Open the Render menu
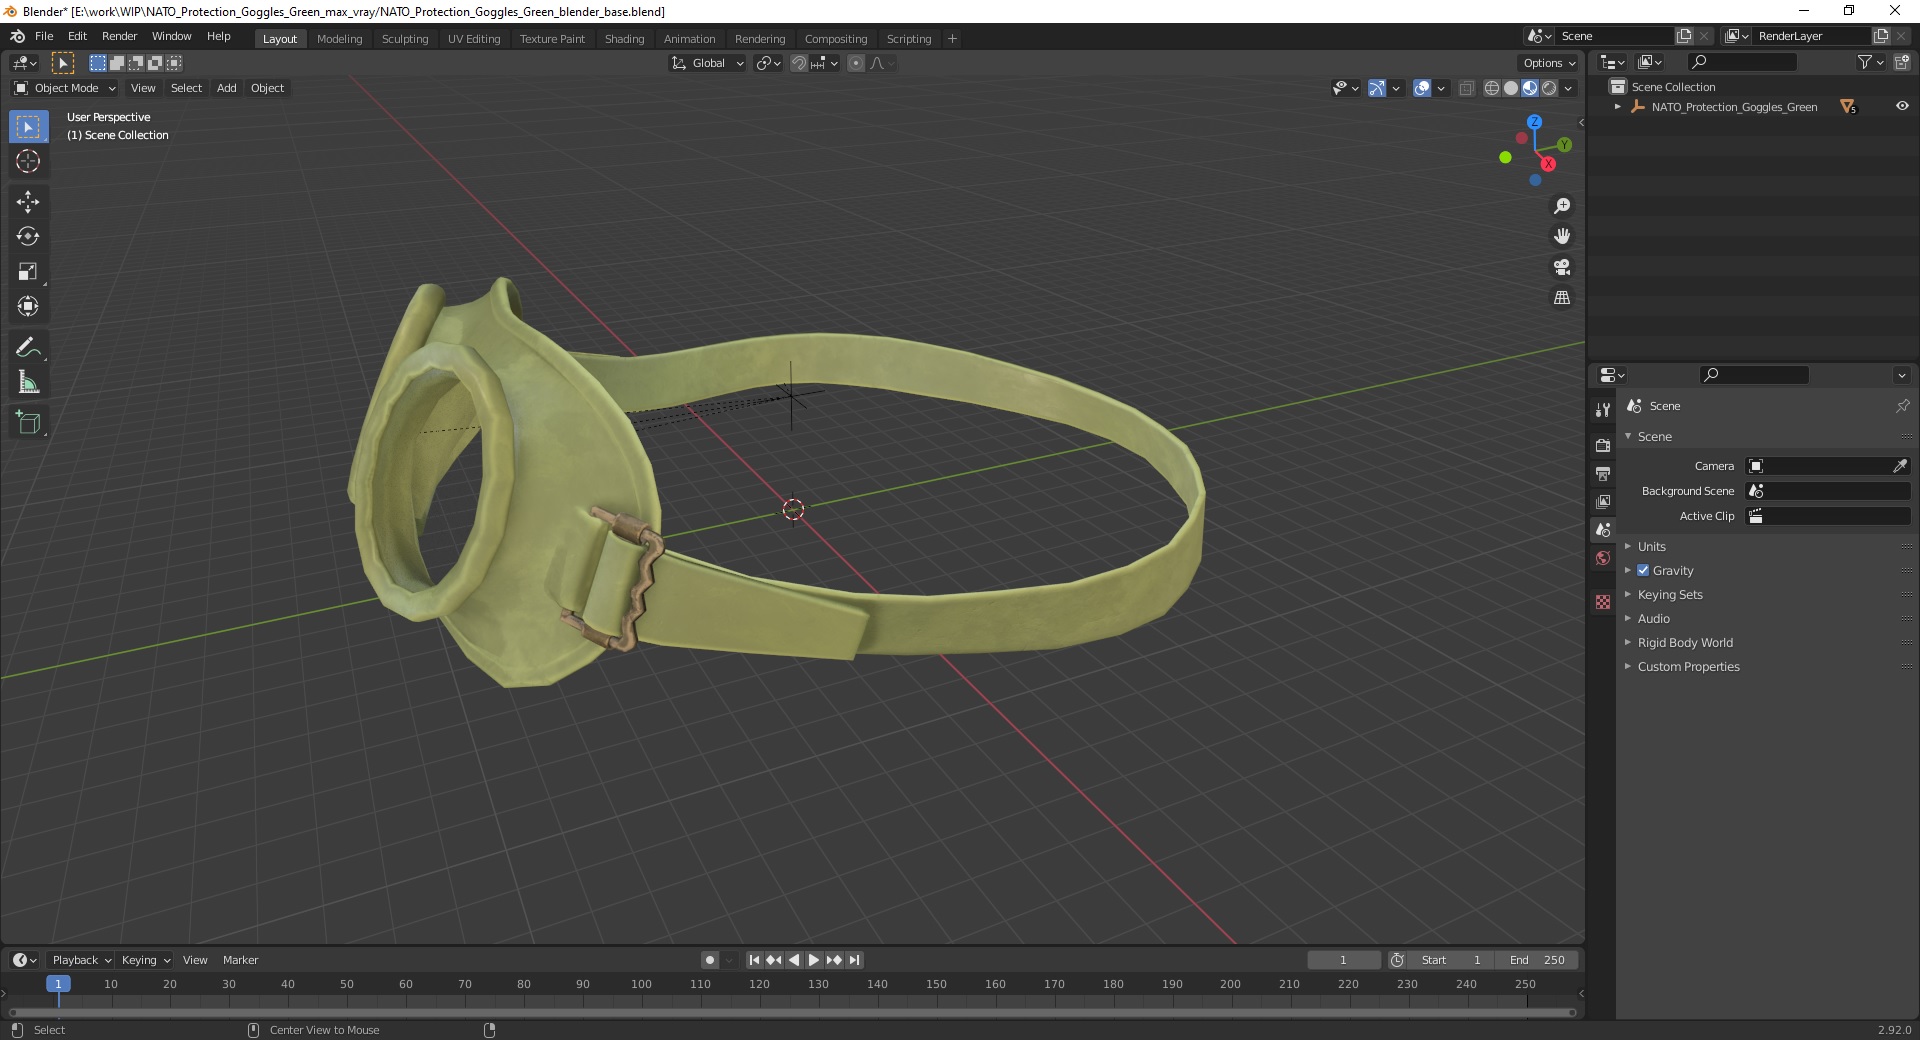This screenshot has width=1920, height=1040. point(119,36)
